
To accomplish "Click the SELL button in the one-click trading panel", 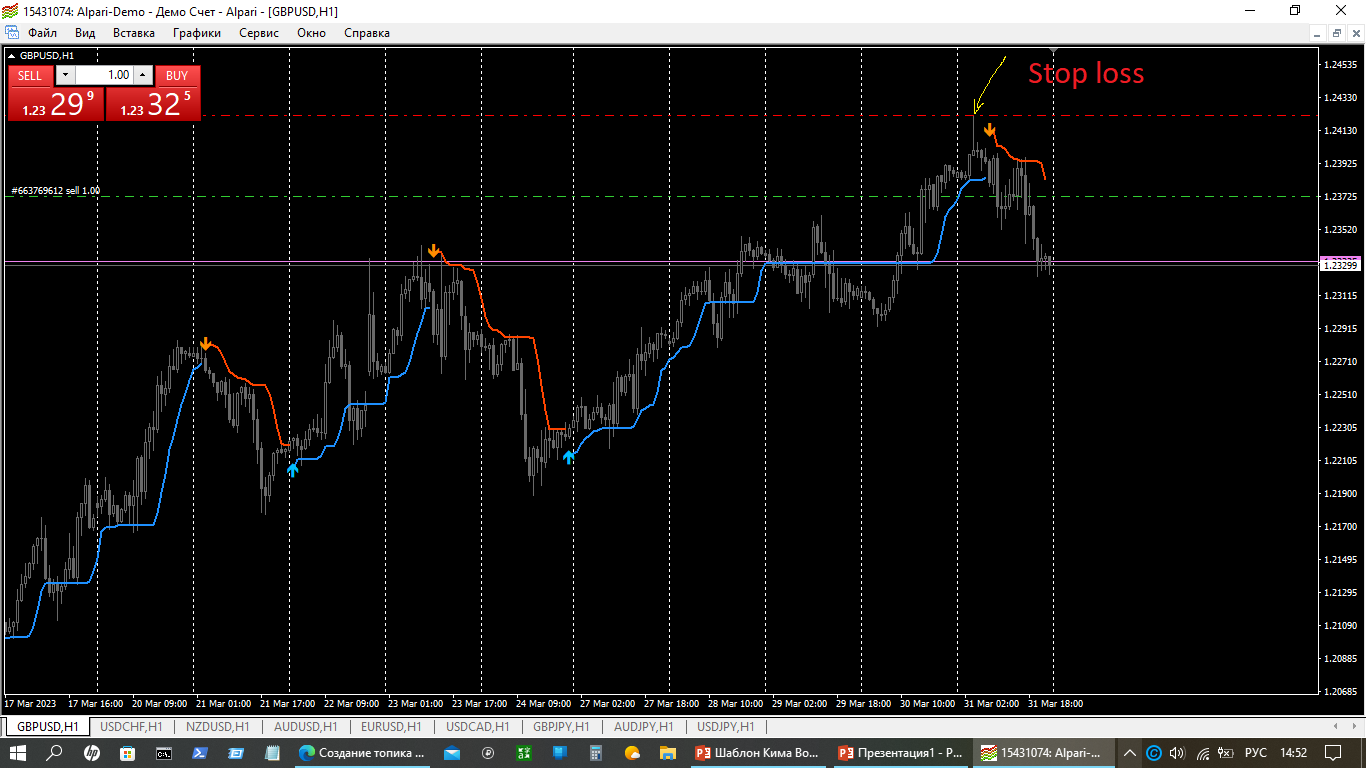I will coord(30,75).
